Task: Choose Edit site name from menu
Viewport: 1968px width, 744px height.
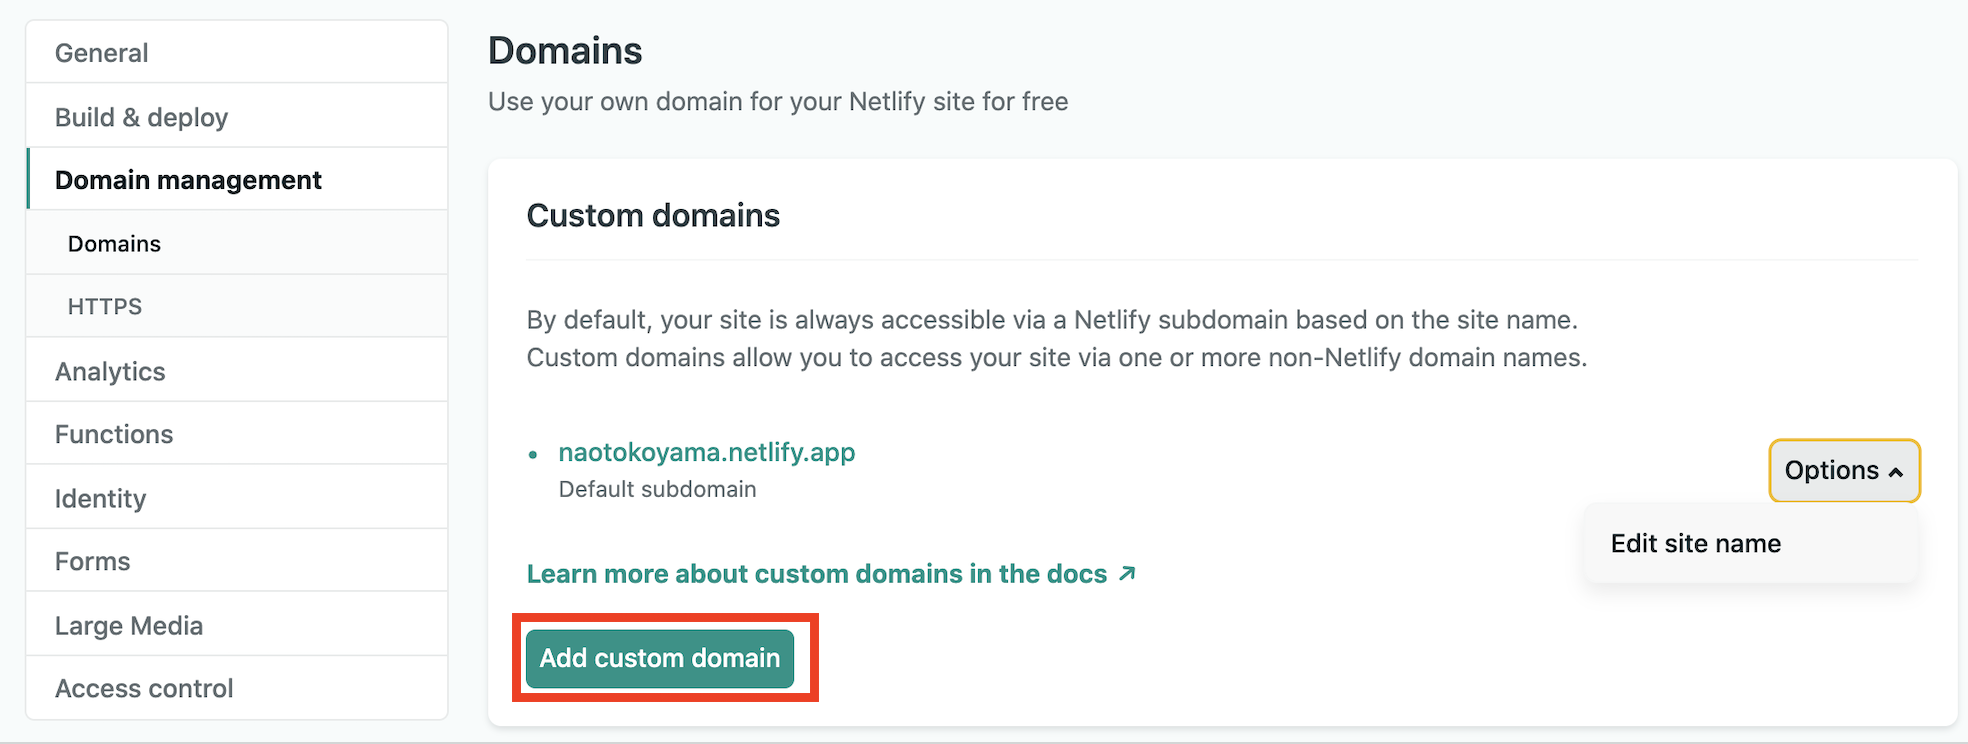Action: (x=1695, y=543)
